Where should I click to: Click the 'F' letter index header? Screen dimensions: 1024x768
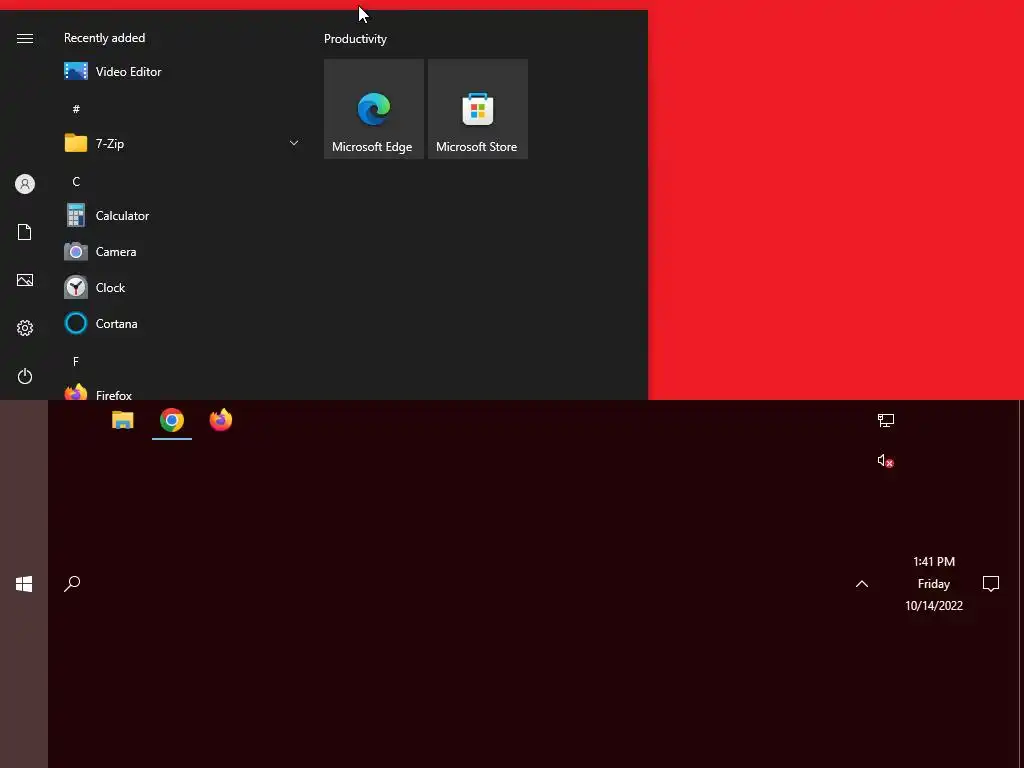click(76, 361)
